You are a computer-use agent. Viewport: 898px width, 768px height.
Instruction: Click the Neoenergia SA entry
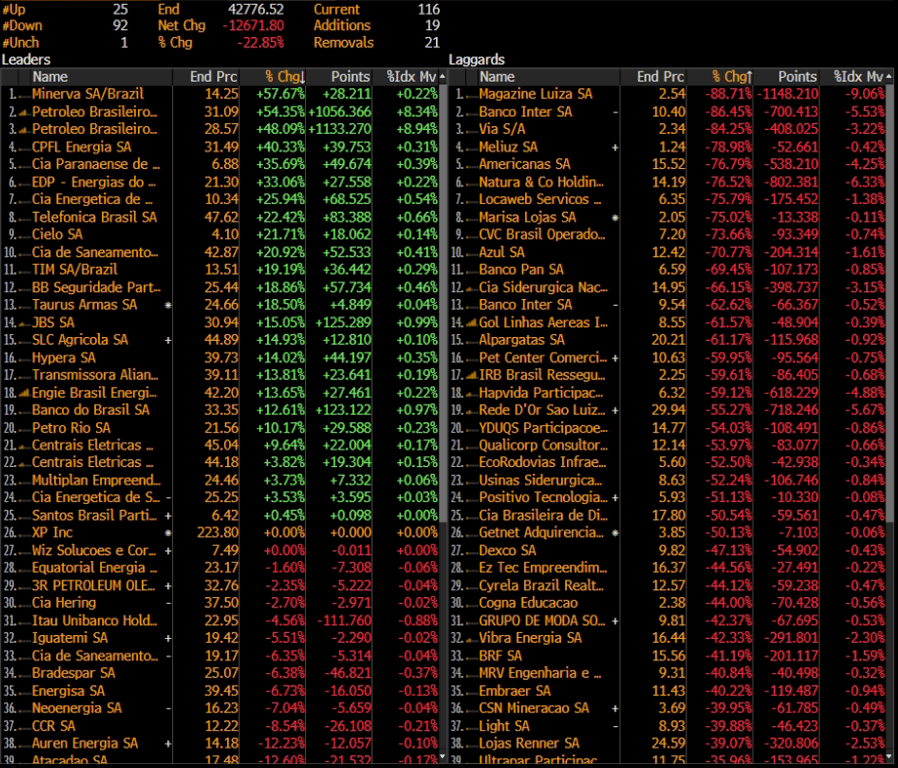tap(220, 708)
